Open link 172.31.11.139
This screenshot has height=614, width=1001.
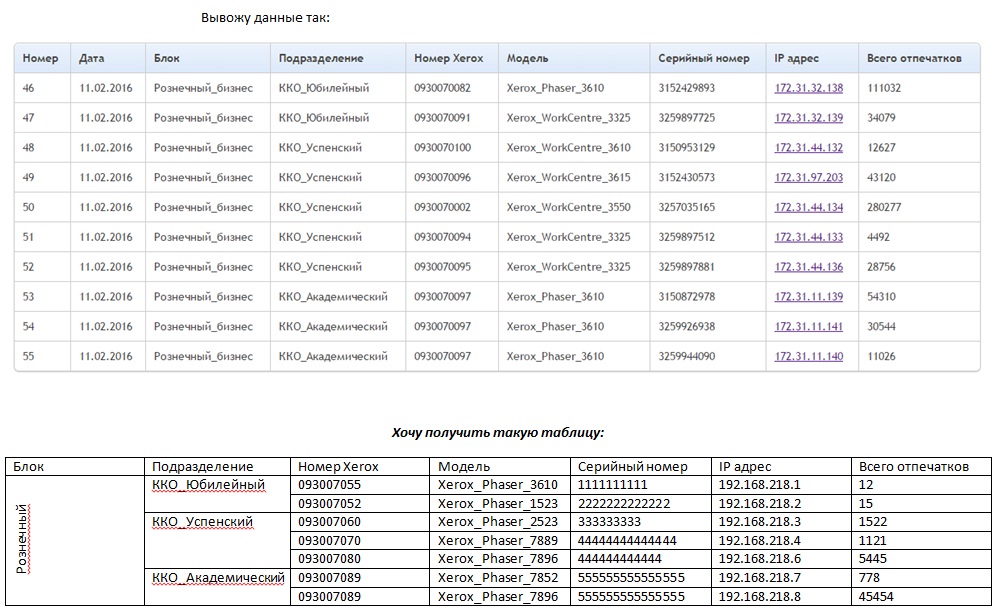pyautogui.click(x=808, y=297)
